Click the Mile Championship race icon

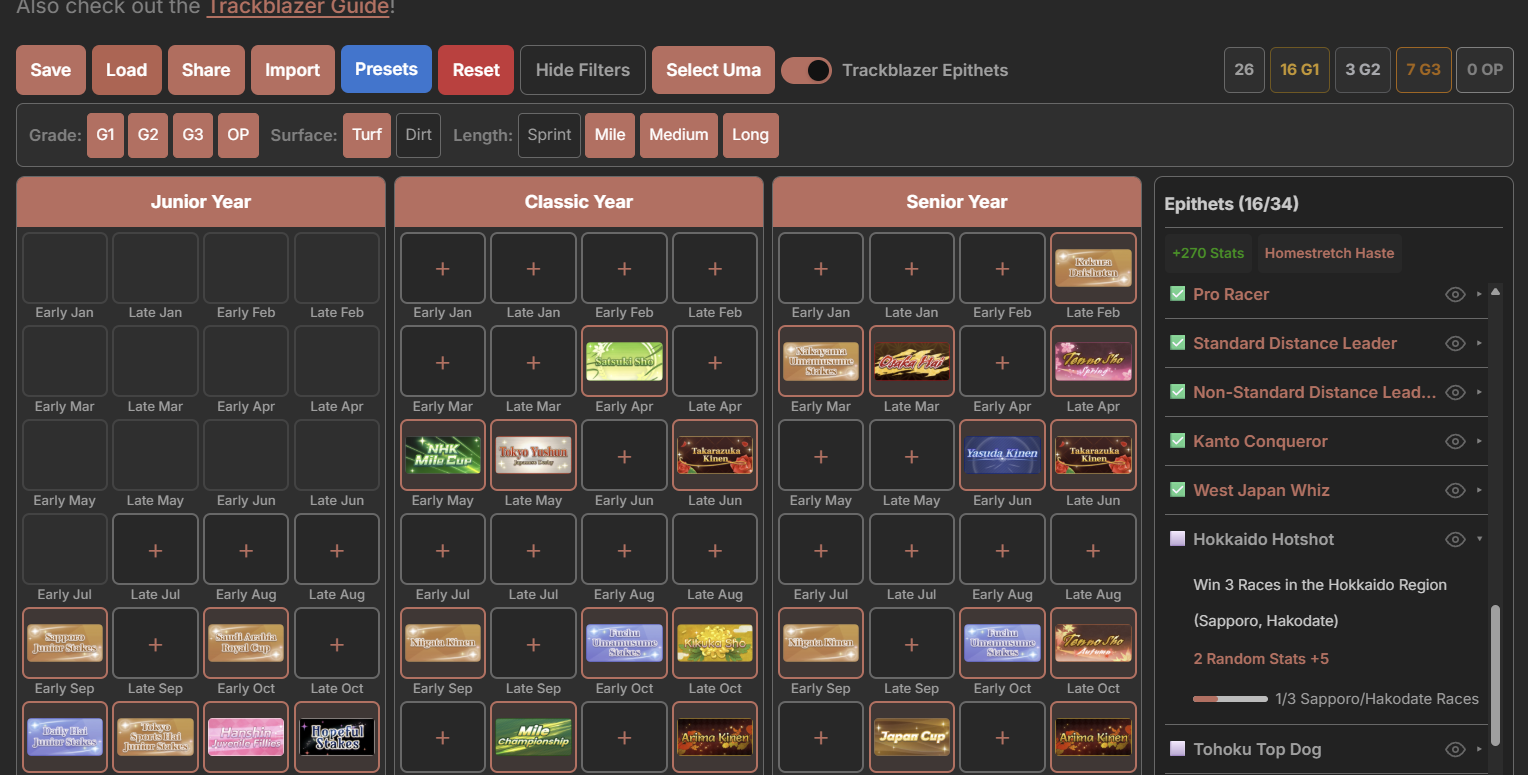click(533, 737)
